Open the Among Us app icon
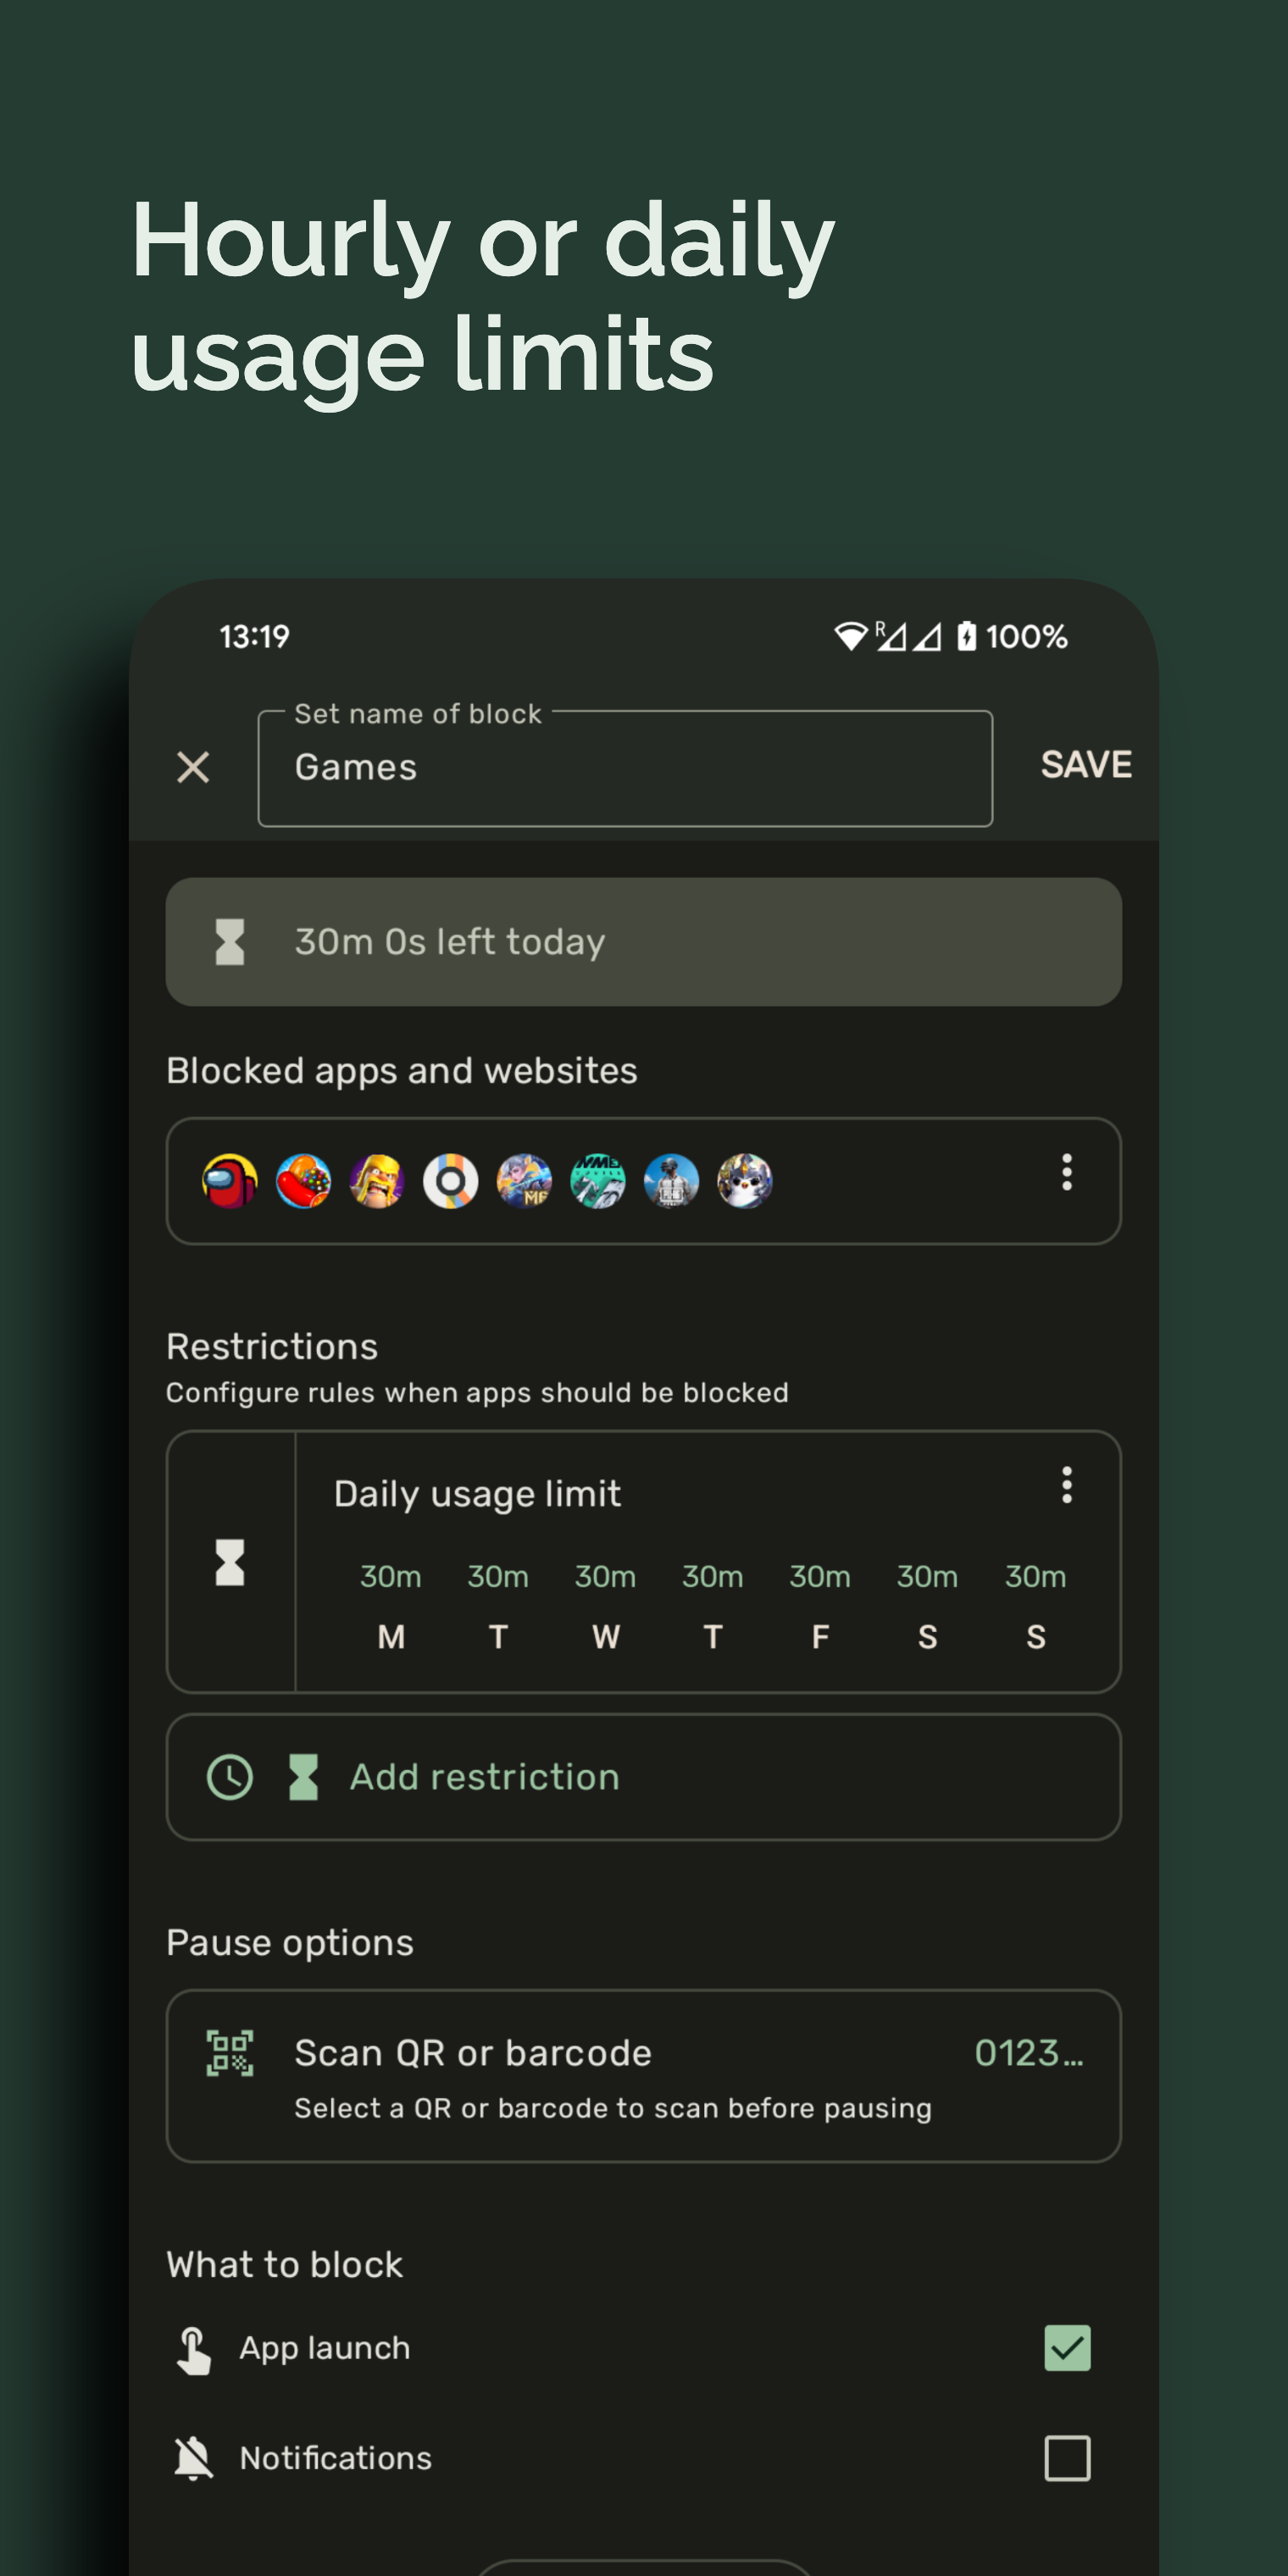The width and height of the screenshot is (1288, 2576). tap(230, 1182)
